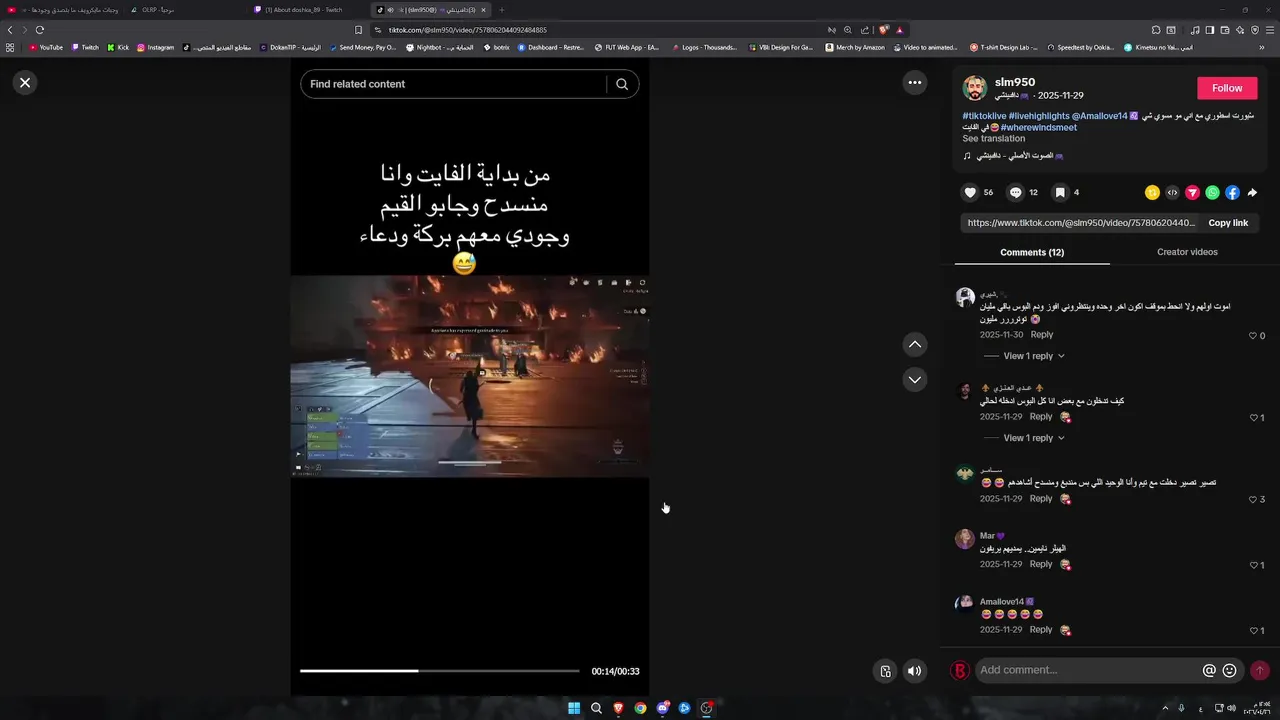Share the video to WhatsApp
Screen dimensions: 1280x720
click(x=1212, y=192)
